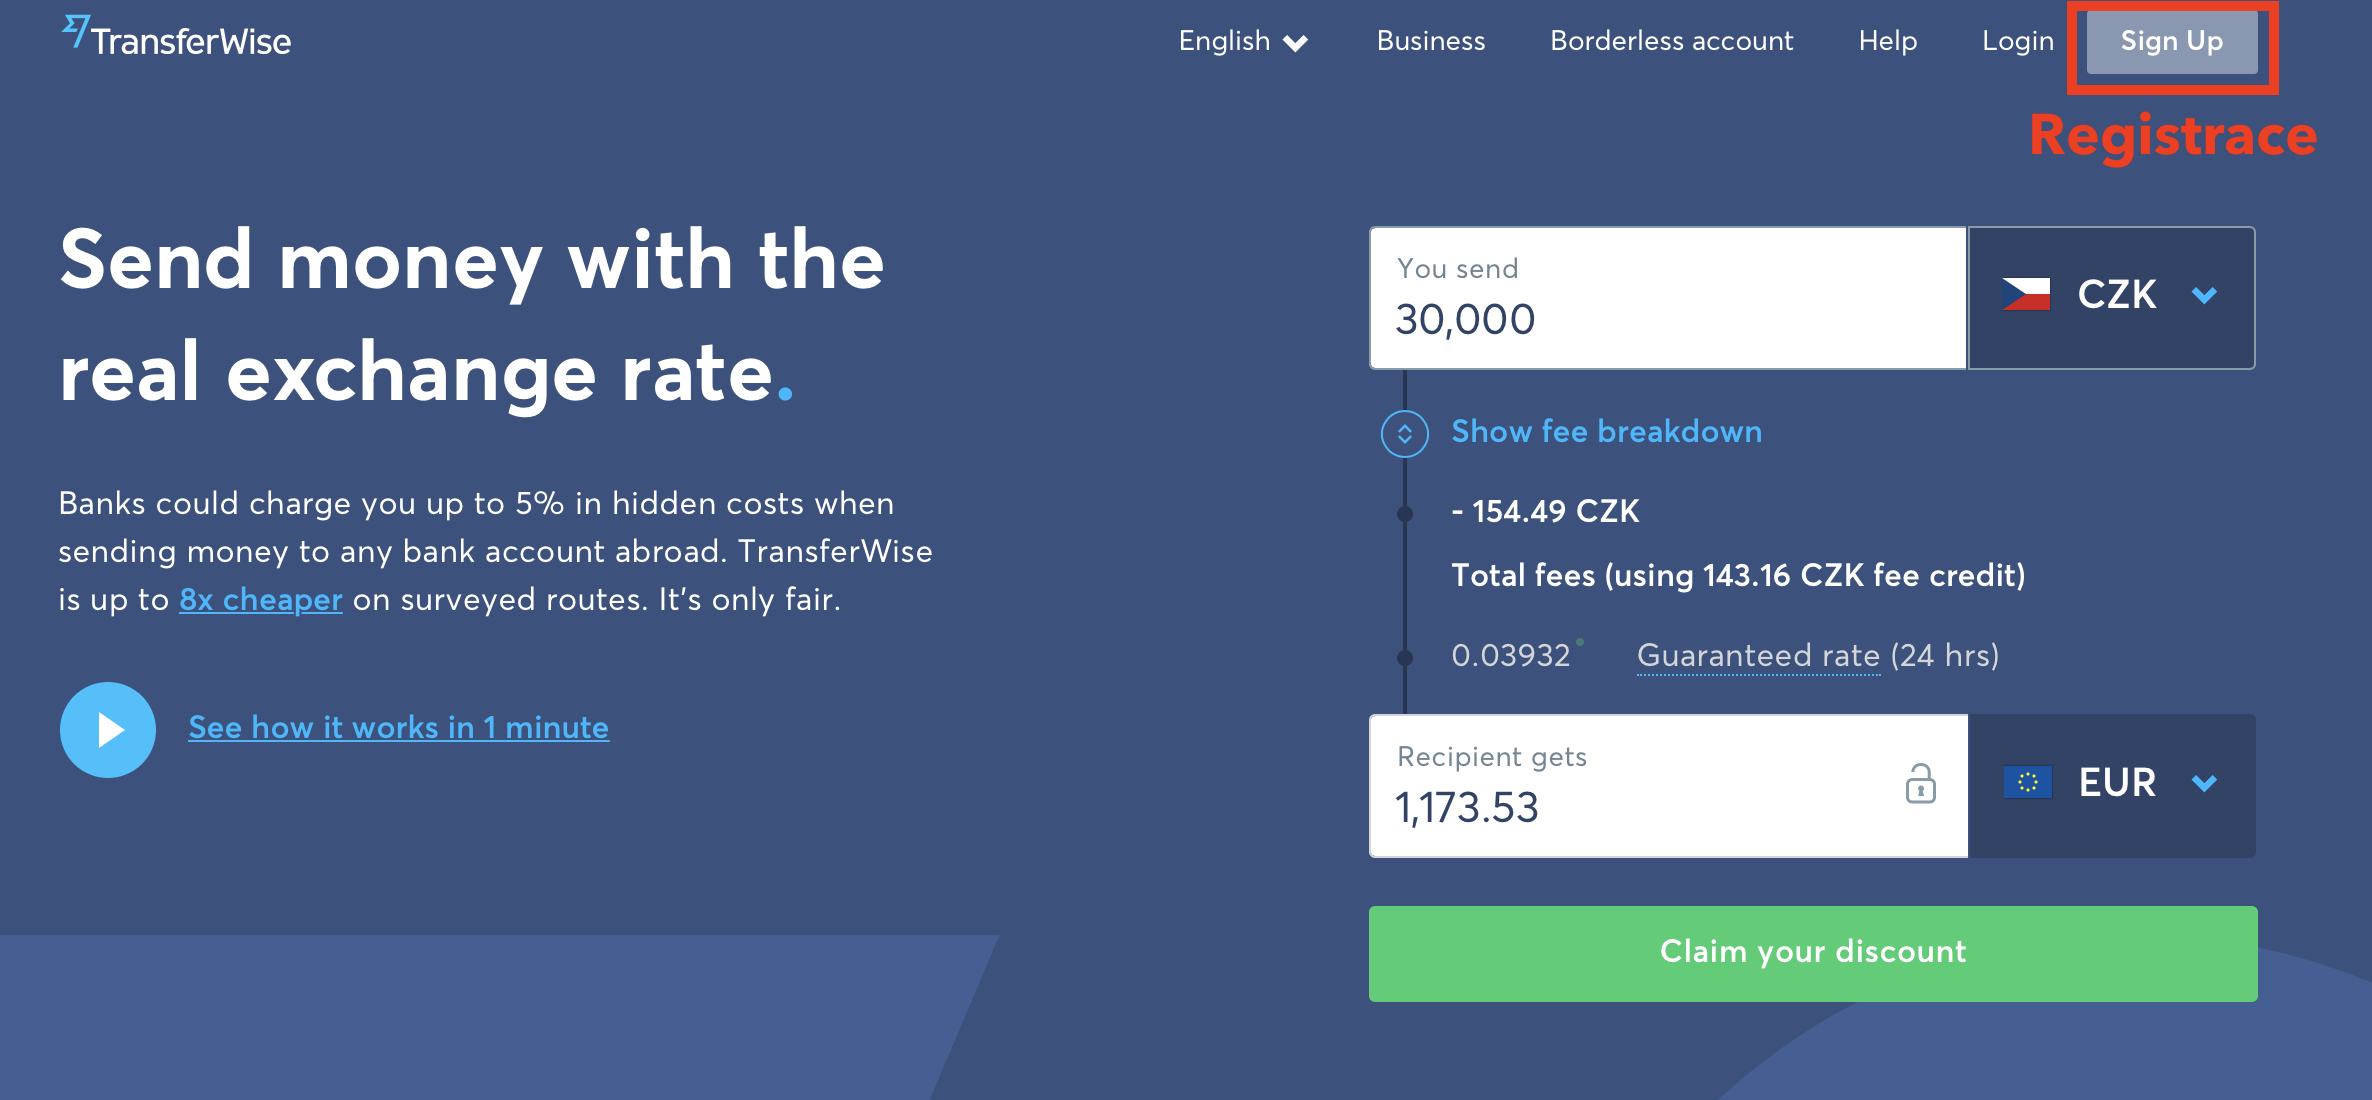Go to Borderless account
This screenshot has height=1100, width=2372.
1671,41
